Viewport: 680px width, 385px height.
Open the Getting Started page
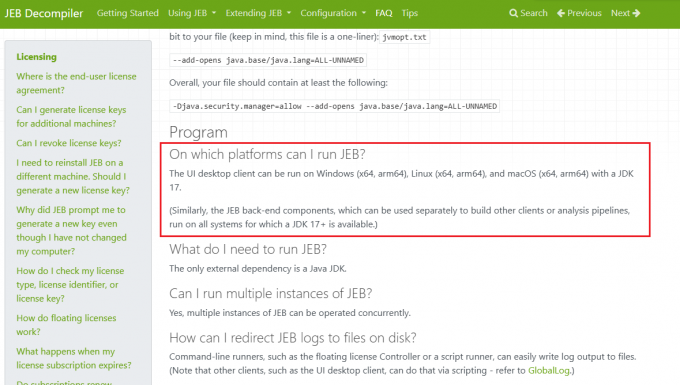tap(128, 13)
